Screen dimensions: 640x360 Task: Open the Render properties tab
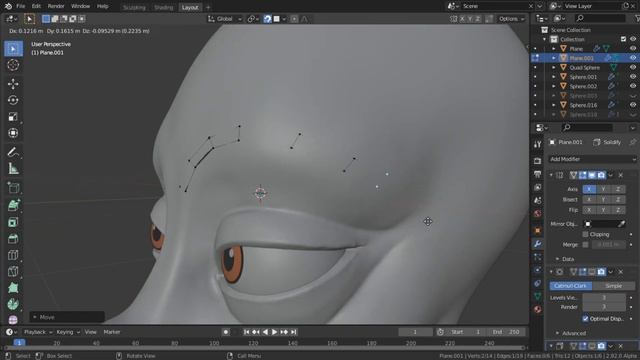pos(538,161)
